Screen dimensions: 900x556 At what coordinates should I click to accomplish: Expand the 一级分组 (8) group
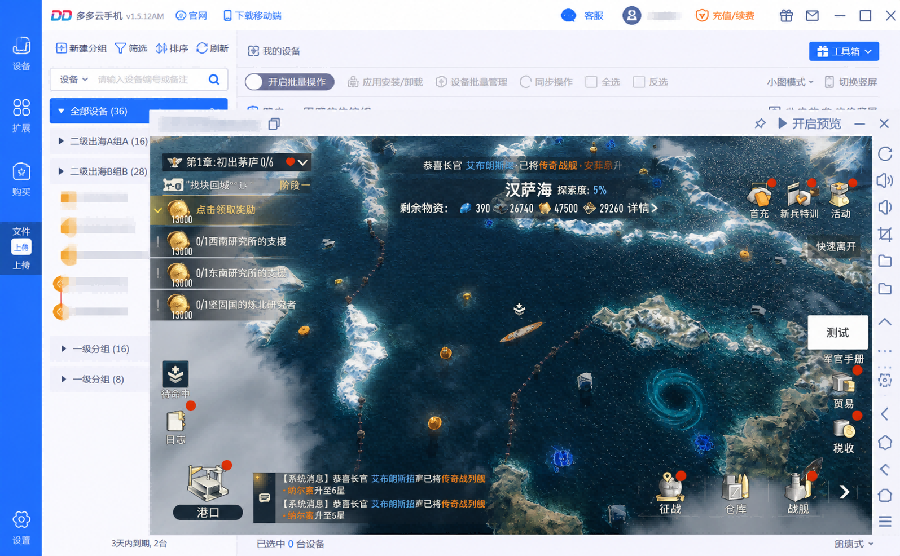pyautogui.click(x=63, y=379)
